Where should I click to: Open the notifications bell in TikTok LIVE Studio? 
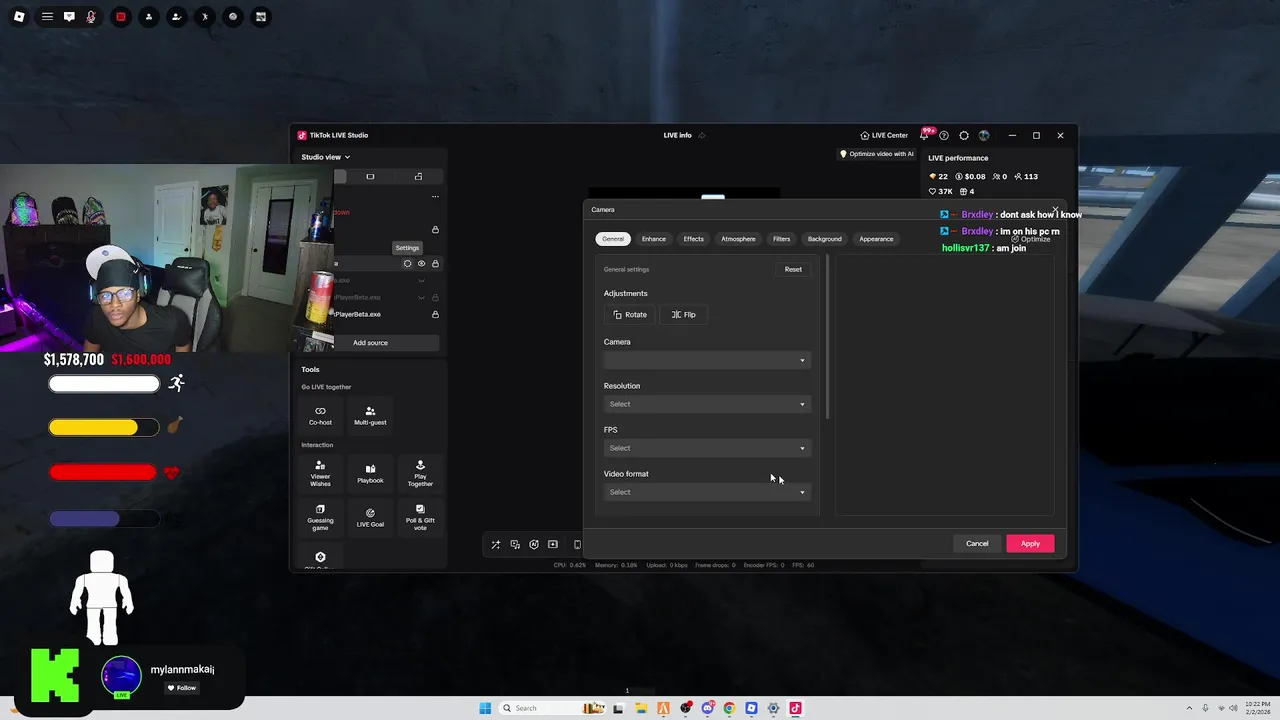click(924, 135)
